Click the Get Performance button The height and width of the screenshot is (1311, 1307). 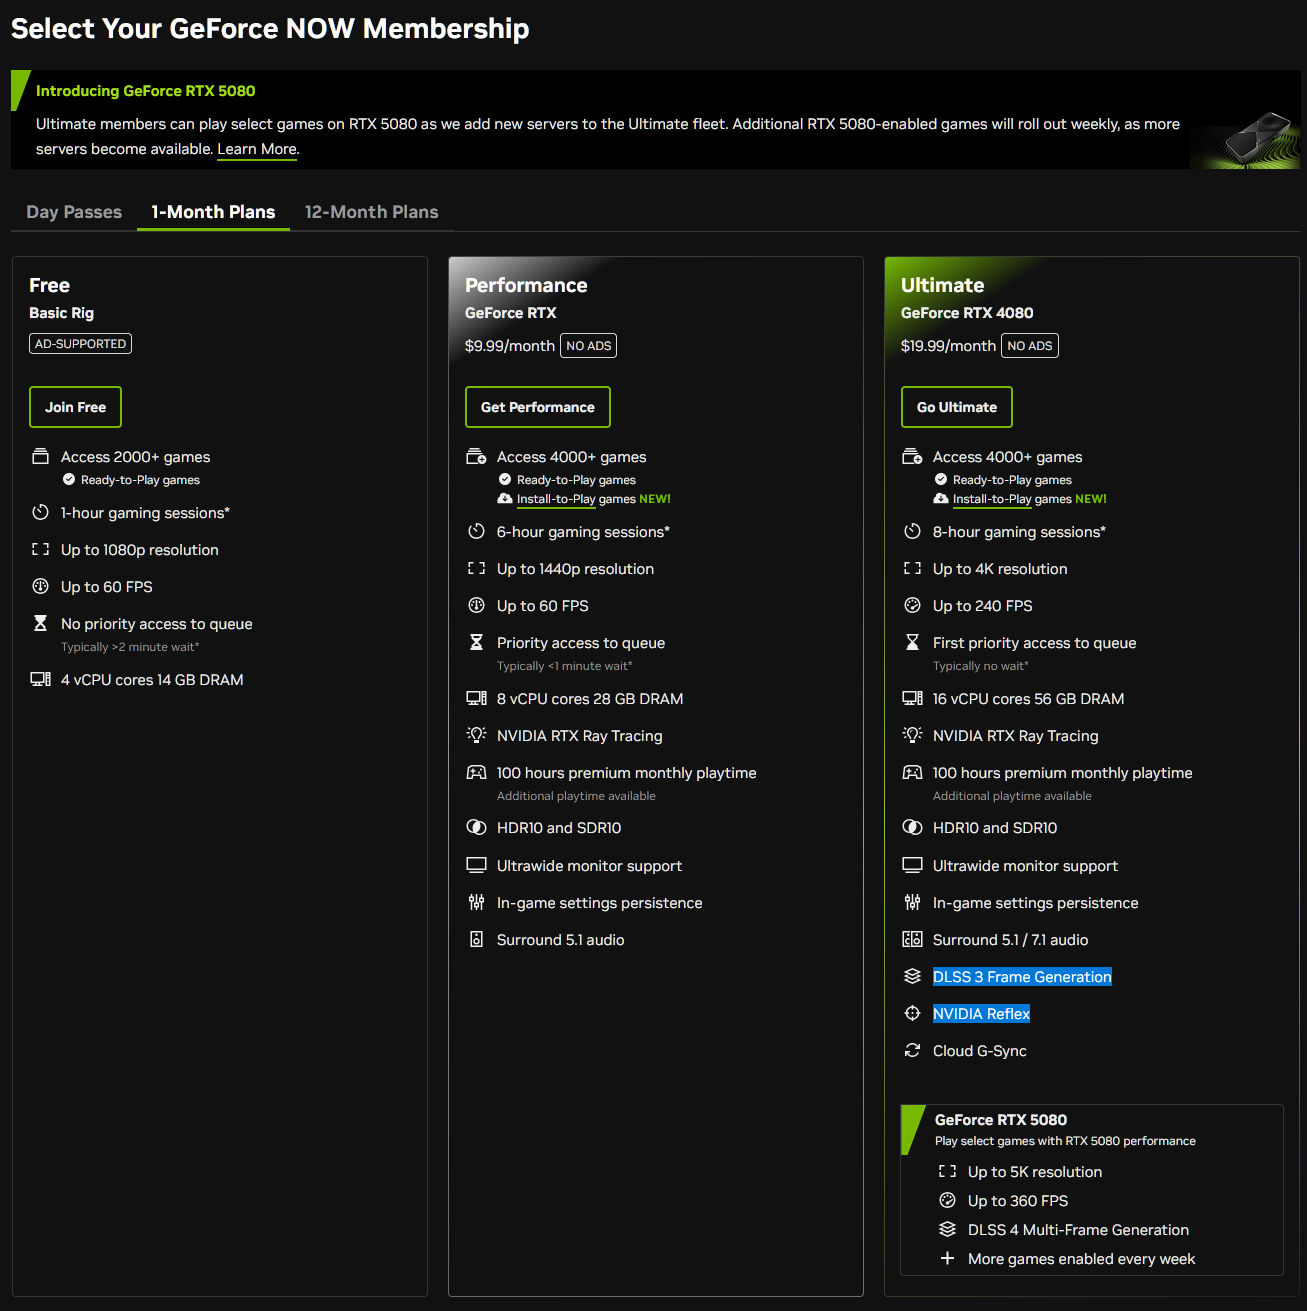(538, 407)
